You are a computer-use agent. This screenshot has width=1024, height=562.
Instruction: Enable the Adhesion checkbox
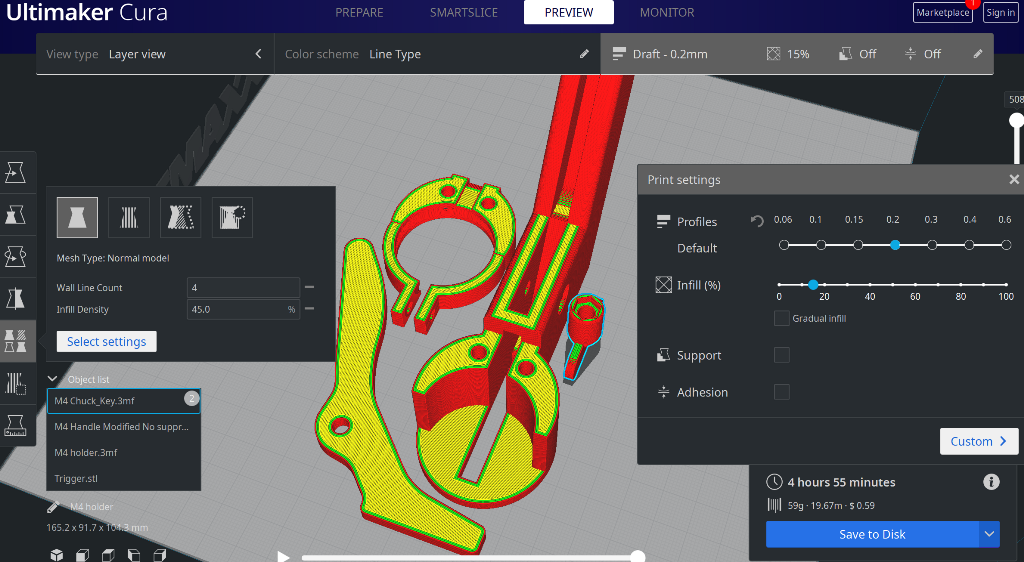[x=782, y=392]
